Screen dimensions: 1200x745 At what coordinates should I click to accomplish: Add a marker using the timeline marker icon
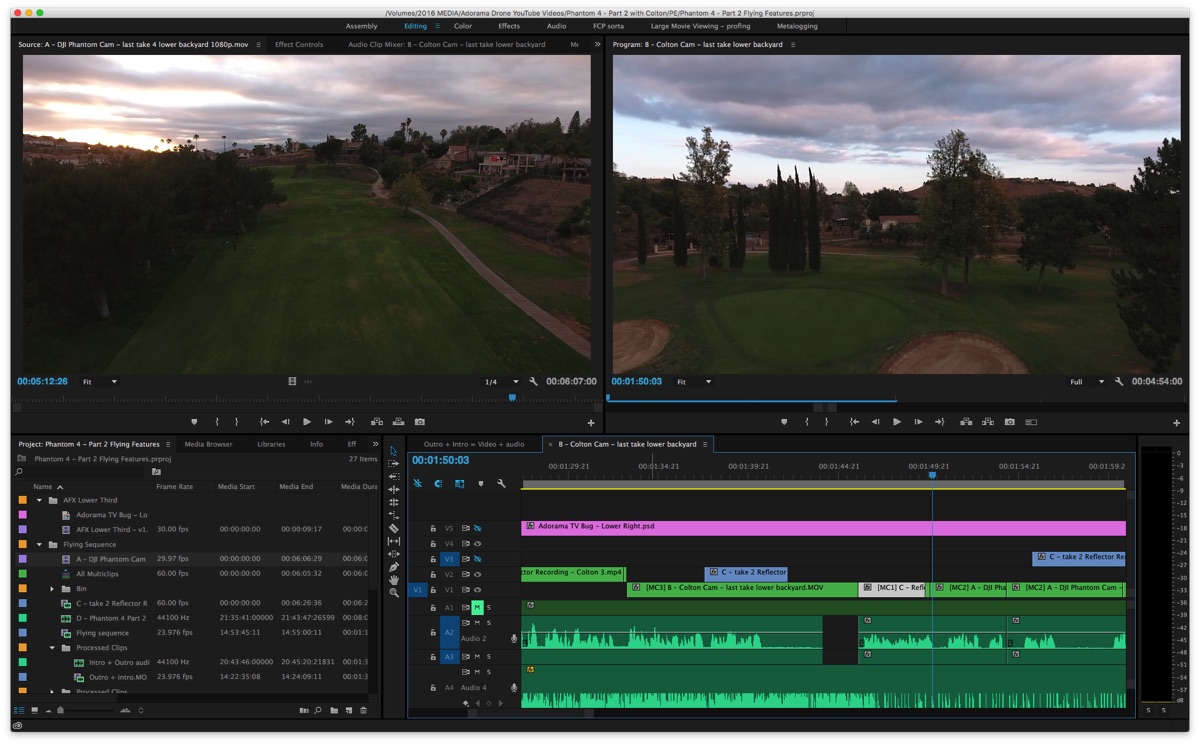pos(480,484)
